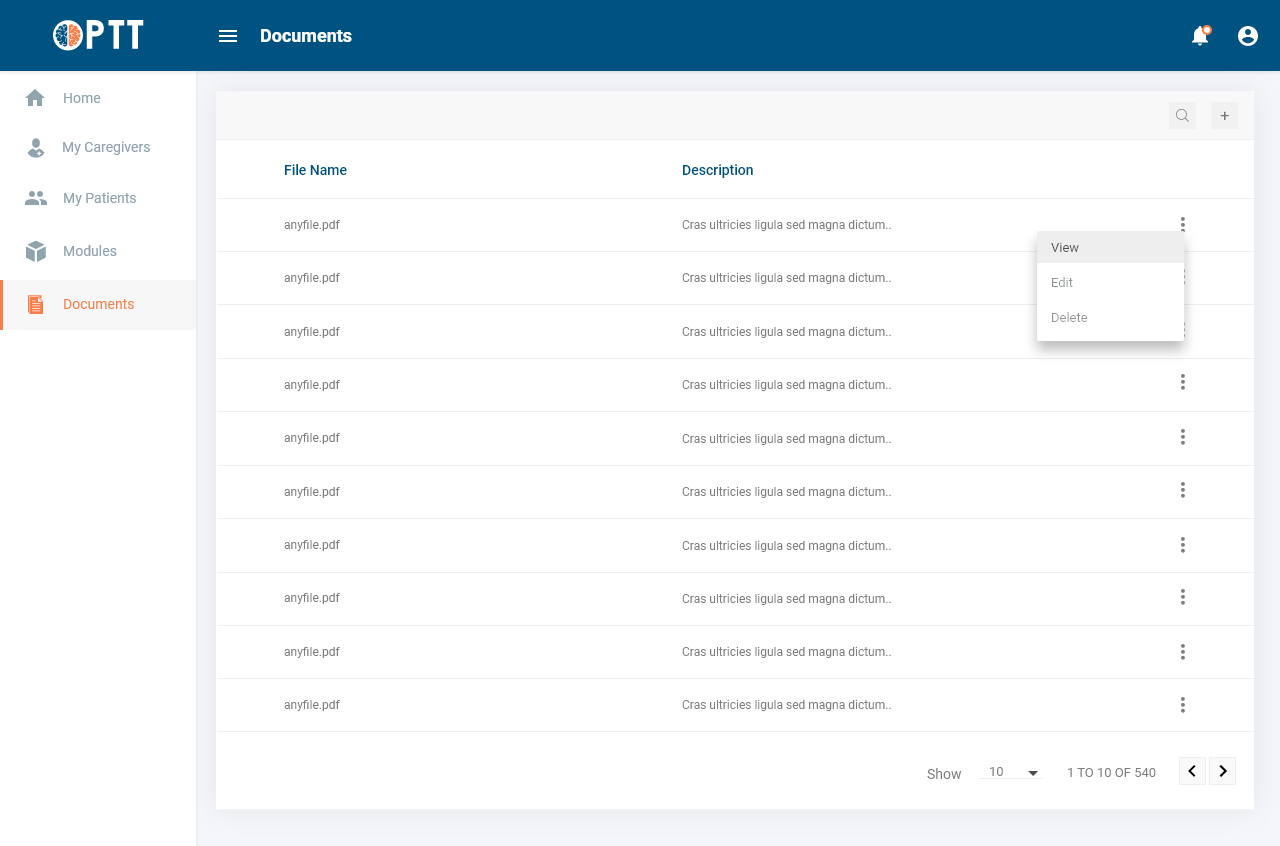This screenshot has height=846, width=1280.
Task: Expand the fourth row's three-dot options menu
Action: pyautogui.click(x=1182, y=382)
